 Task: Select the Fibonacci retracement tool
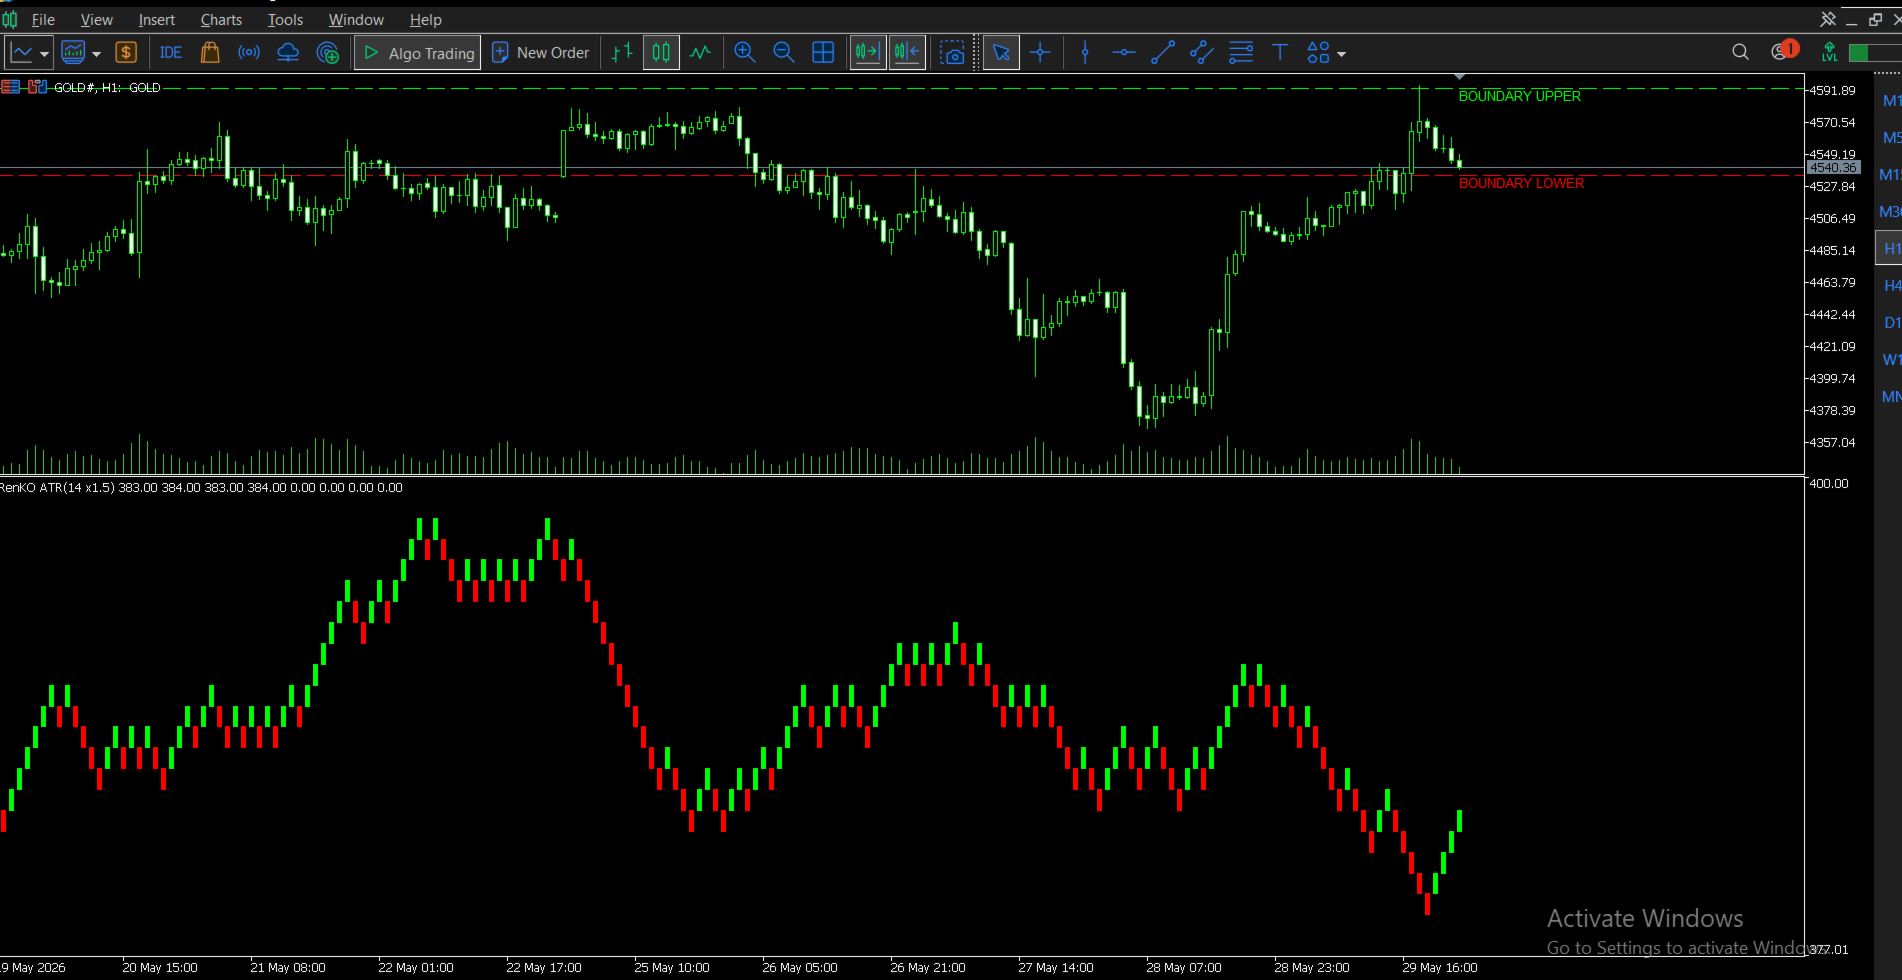click(1241, 53)
